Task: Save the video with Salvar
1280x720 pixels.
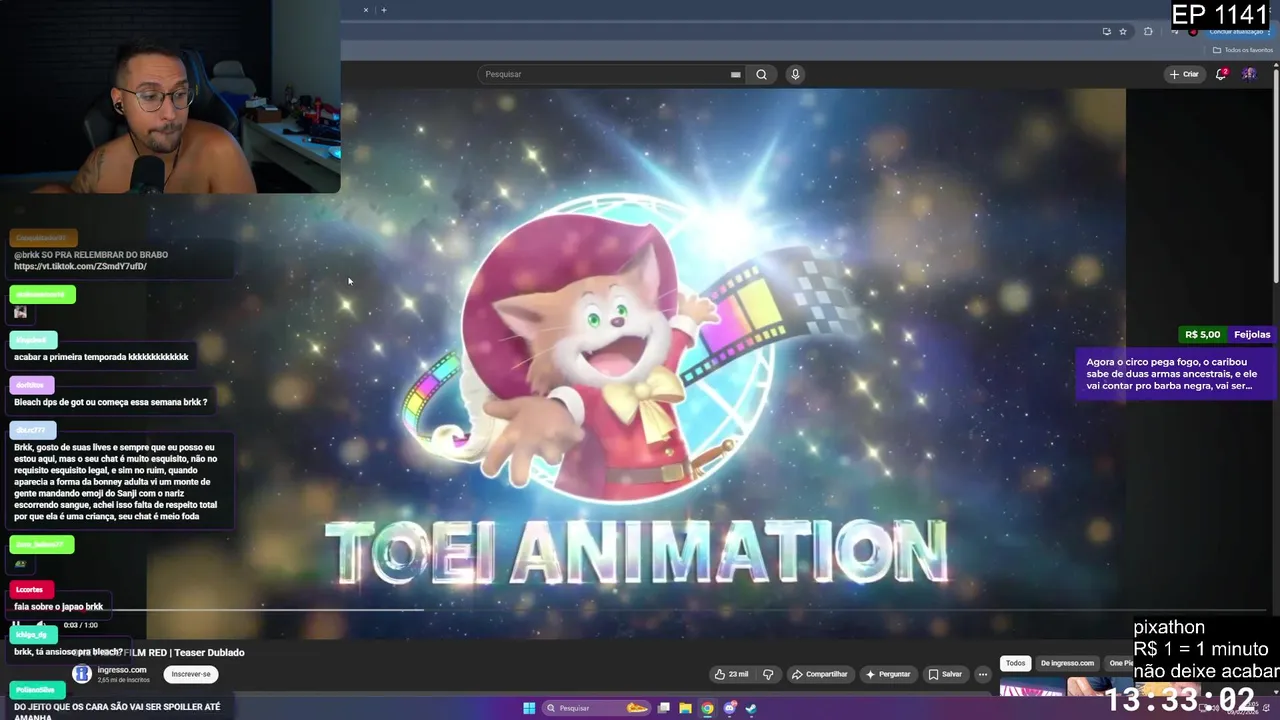Action: (x=944, y=674)
